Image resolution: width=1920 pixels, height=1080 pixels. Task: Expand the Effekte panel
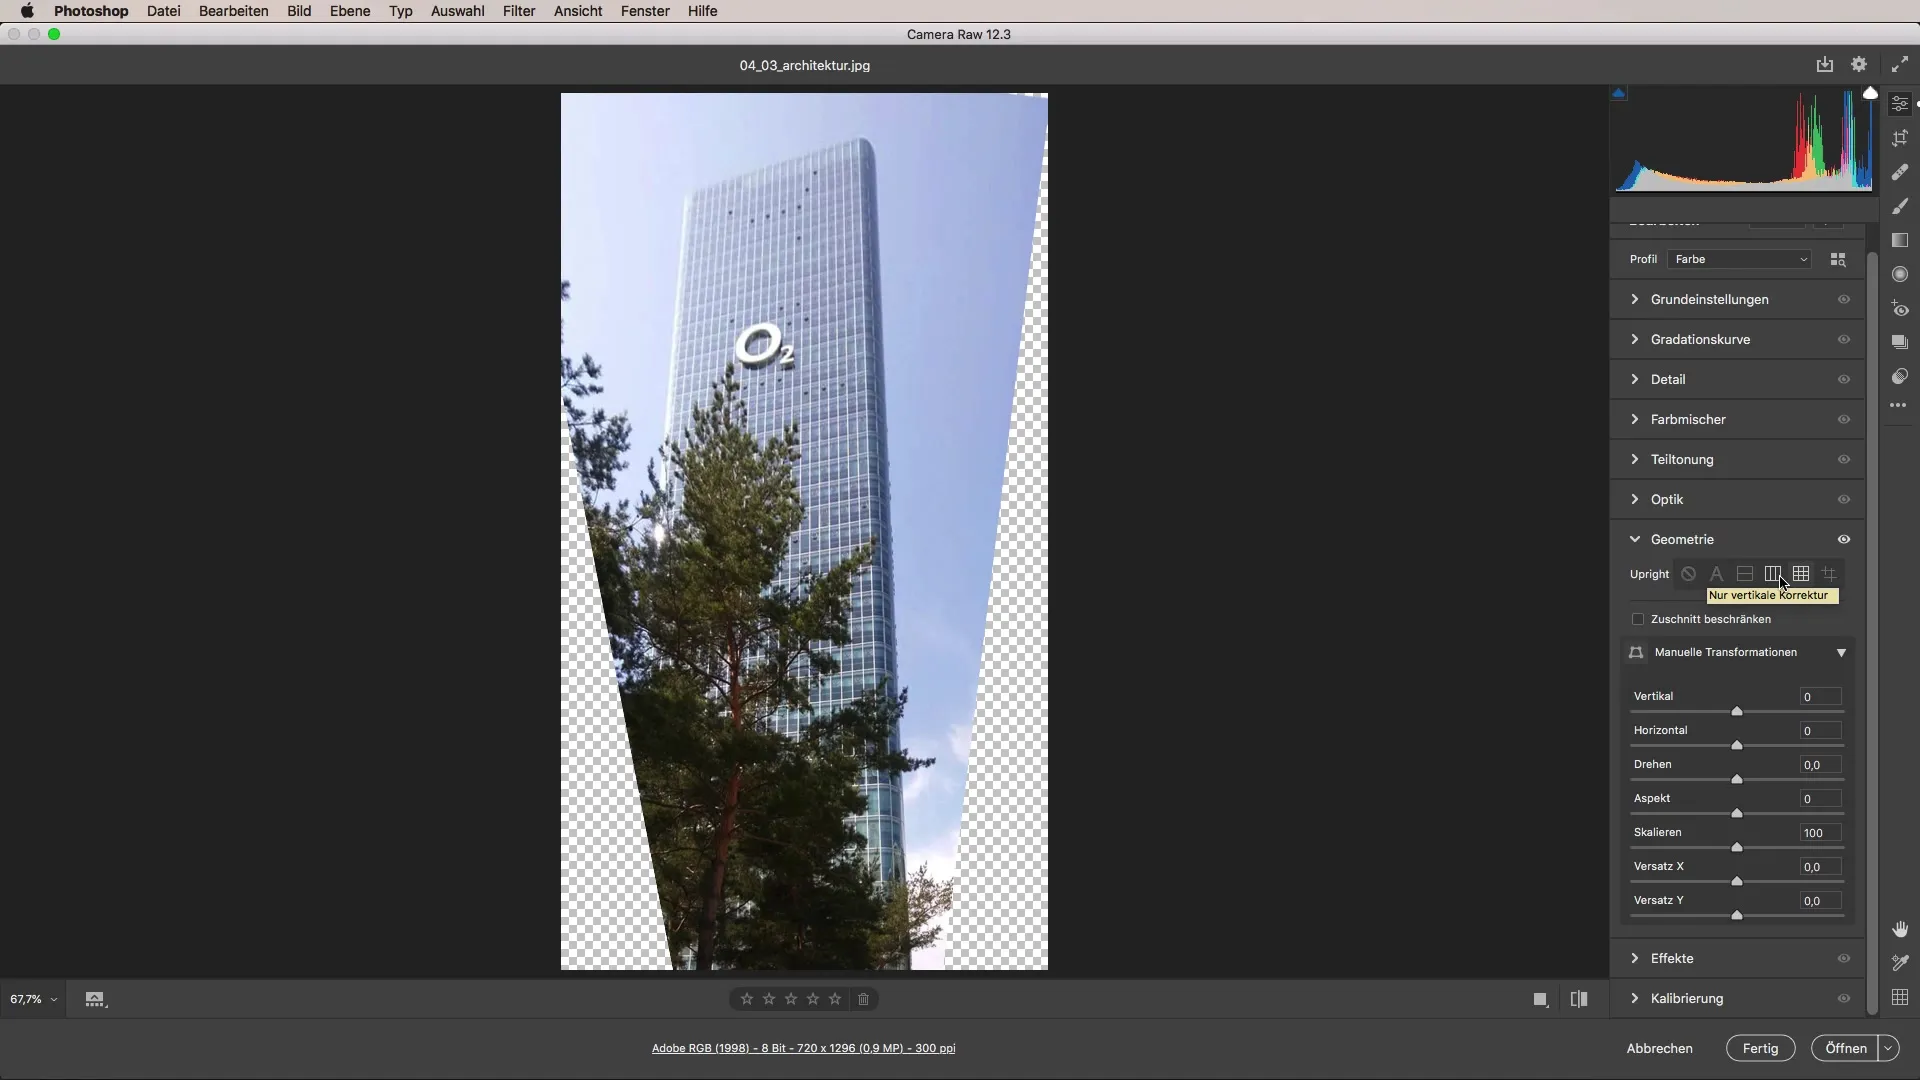(1635, 958)
